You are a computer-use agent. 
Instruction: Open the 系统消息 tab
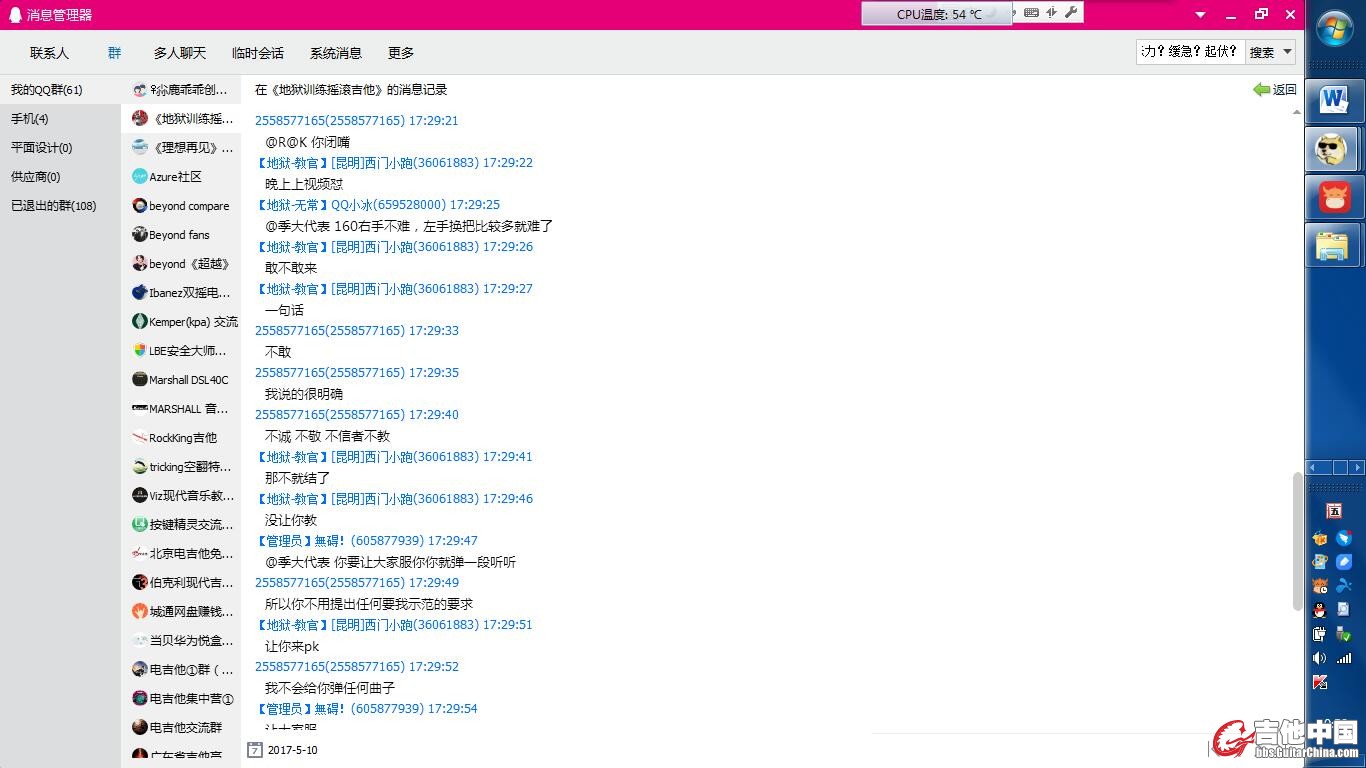[335, 53]
